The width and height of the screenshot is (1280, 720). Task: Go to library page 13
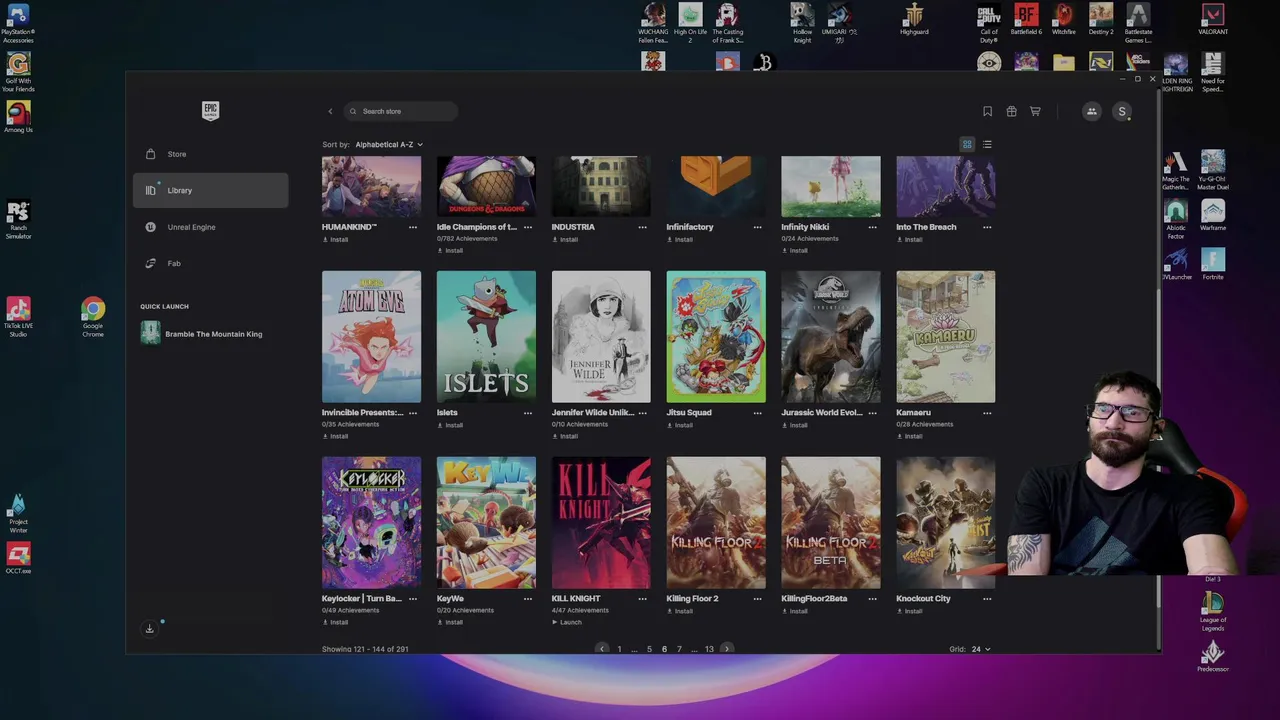tap(709, 649)
